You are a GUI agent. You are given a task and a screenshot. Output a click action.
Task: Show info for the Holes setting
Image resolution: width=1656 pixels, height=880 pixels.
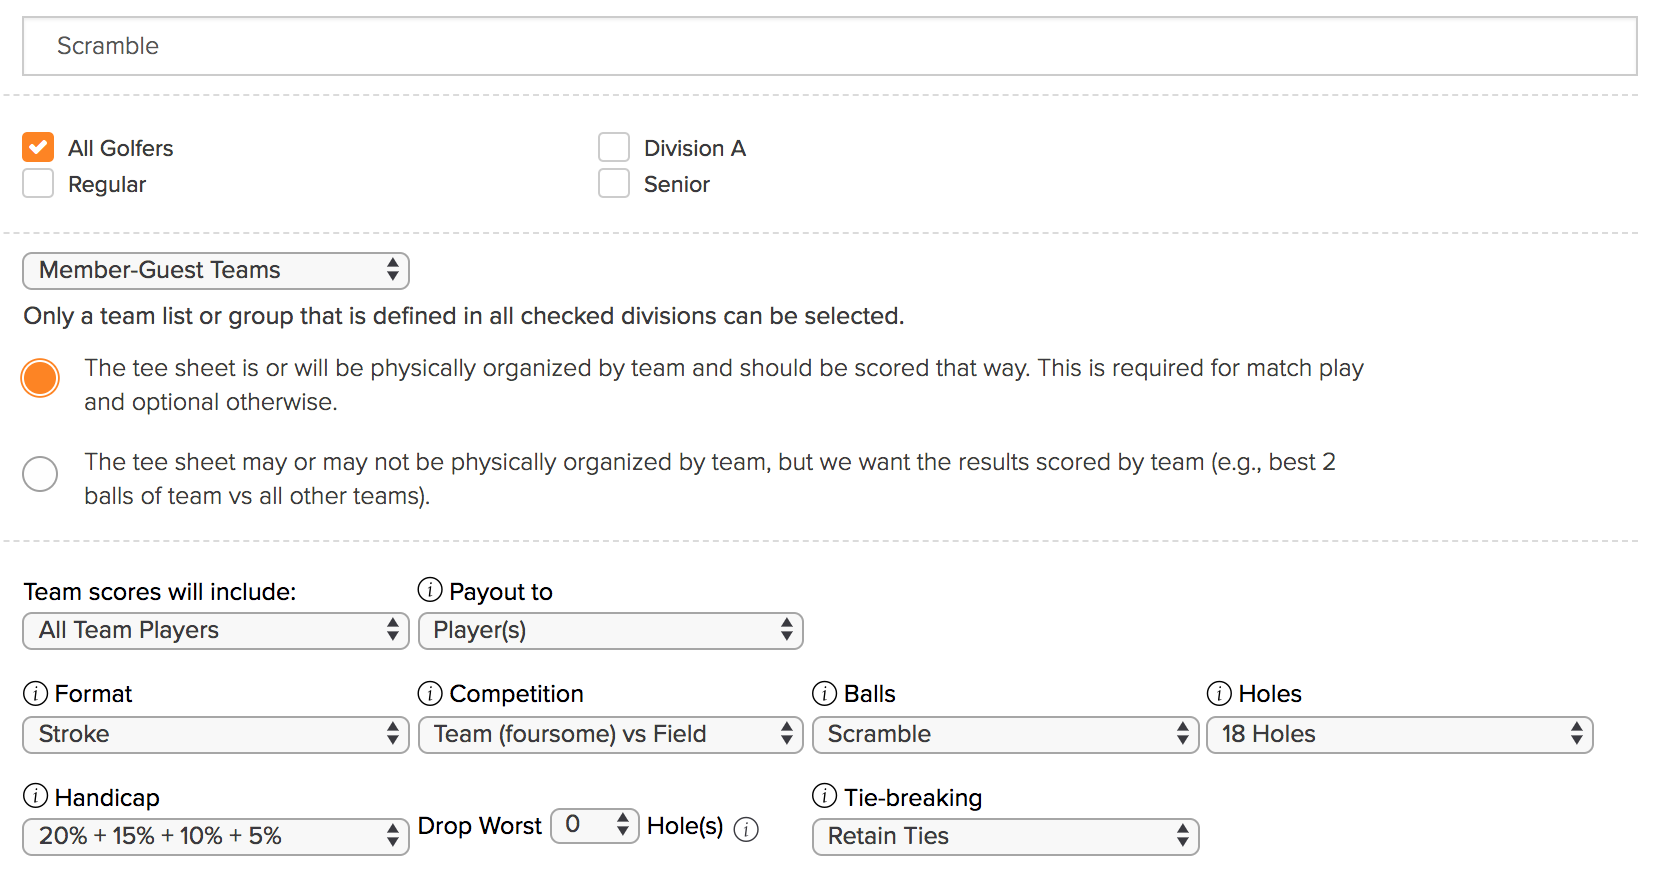pyautogui.click(x=1219, y=693)
